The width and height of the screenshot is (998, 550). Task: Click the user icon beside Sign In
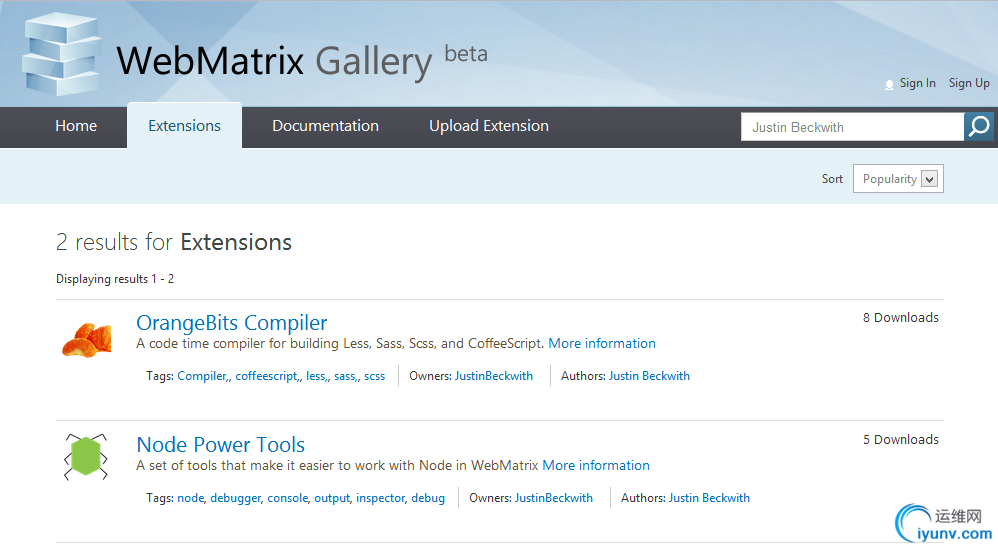[x=889, y=85]
